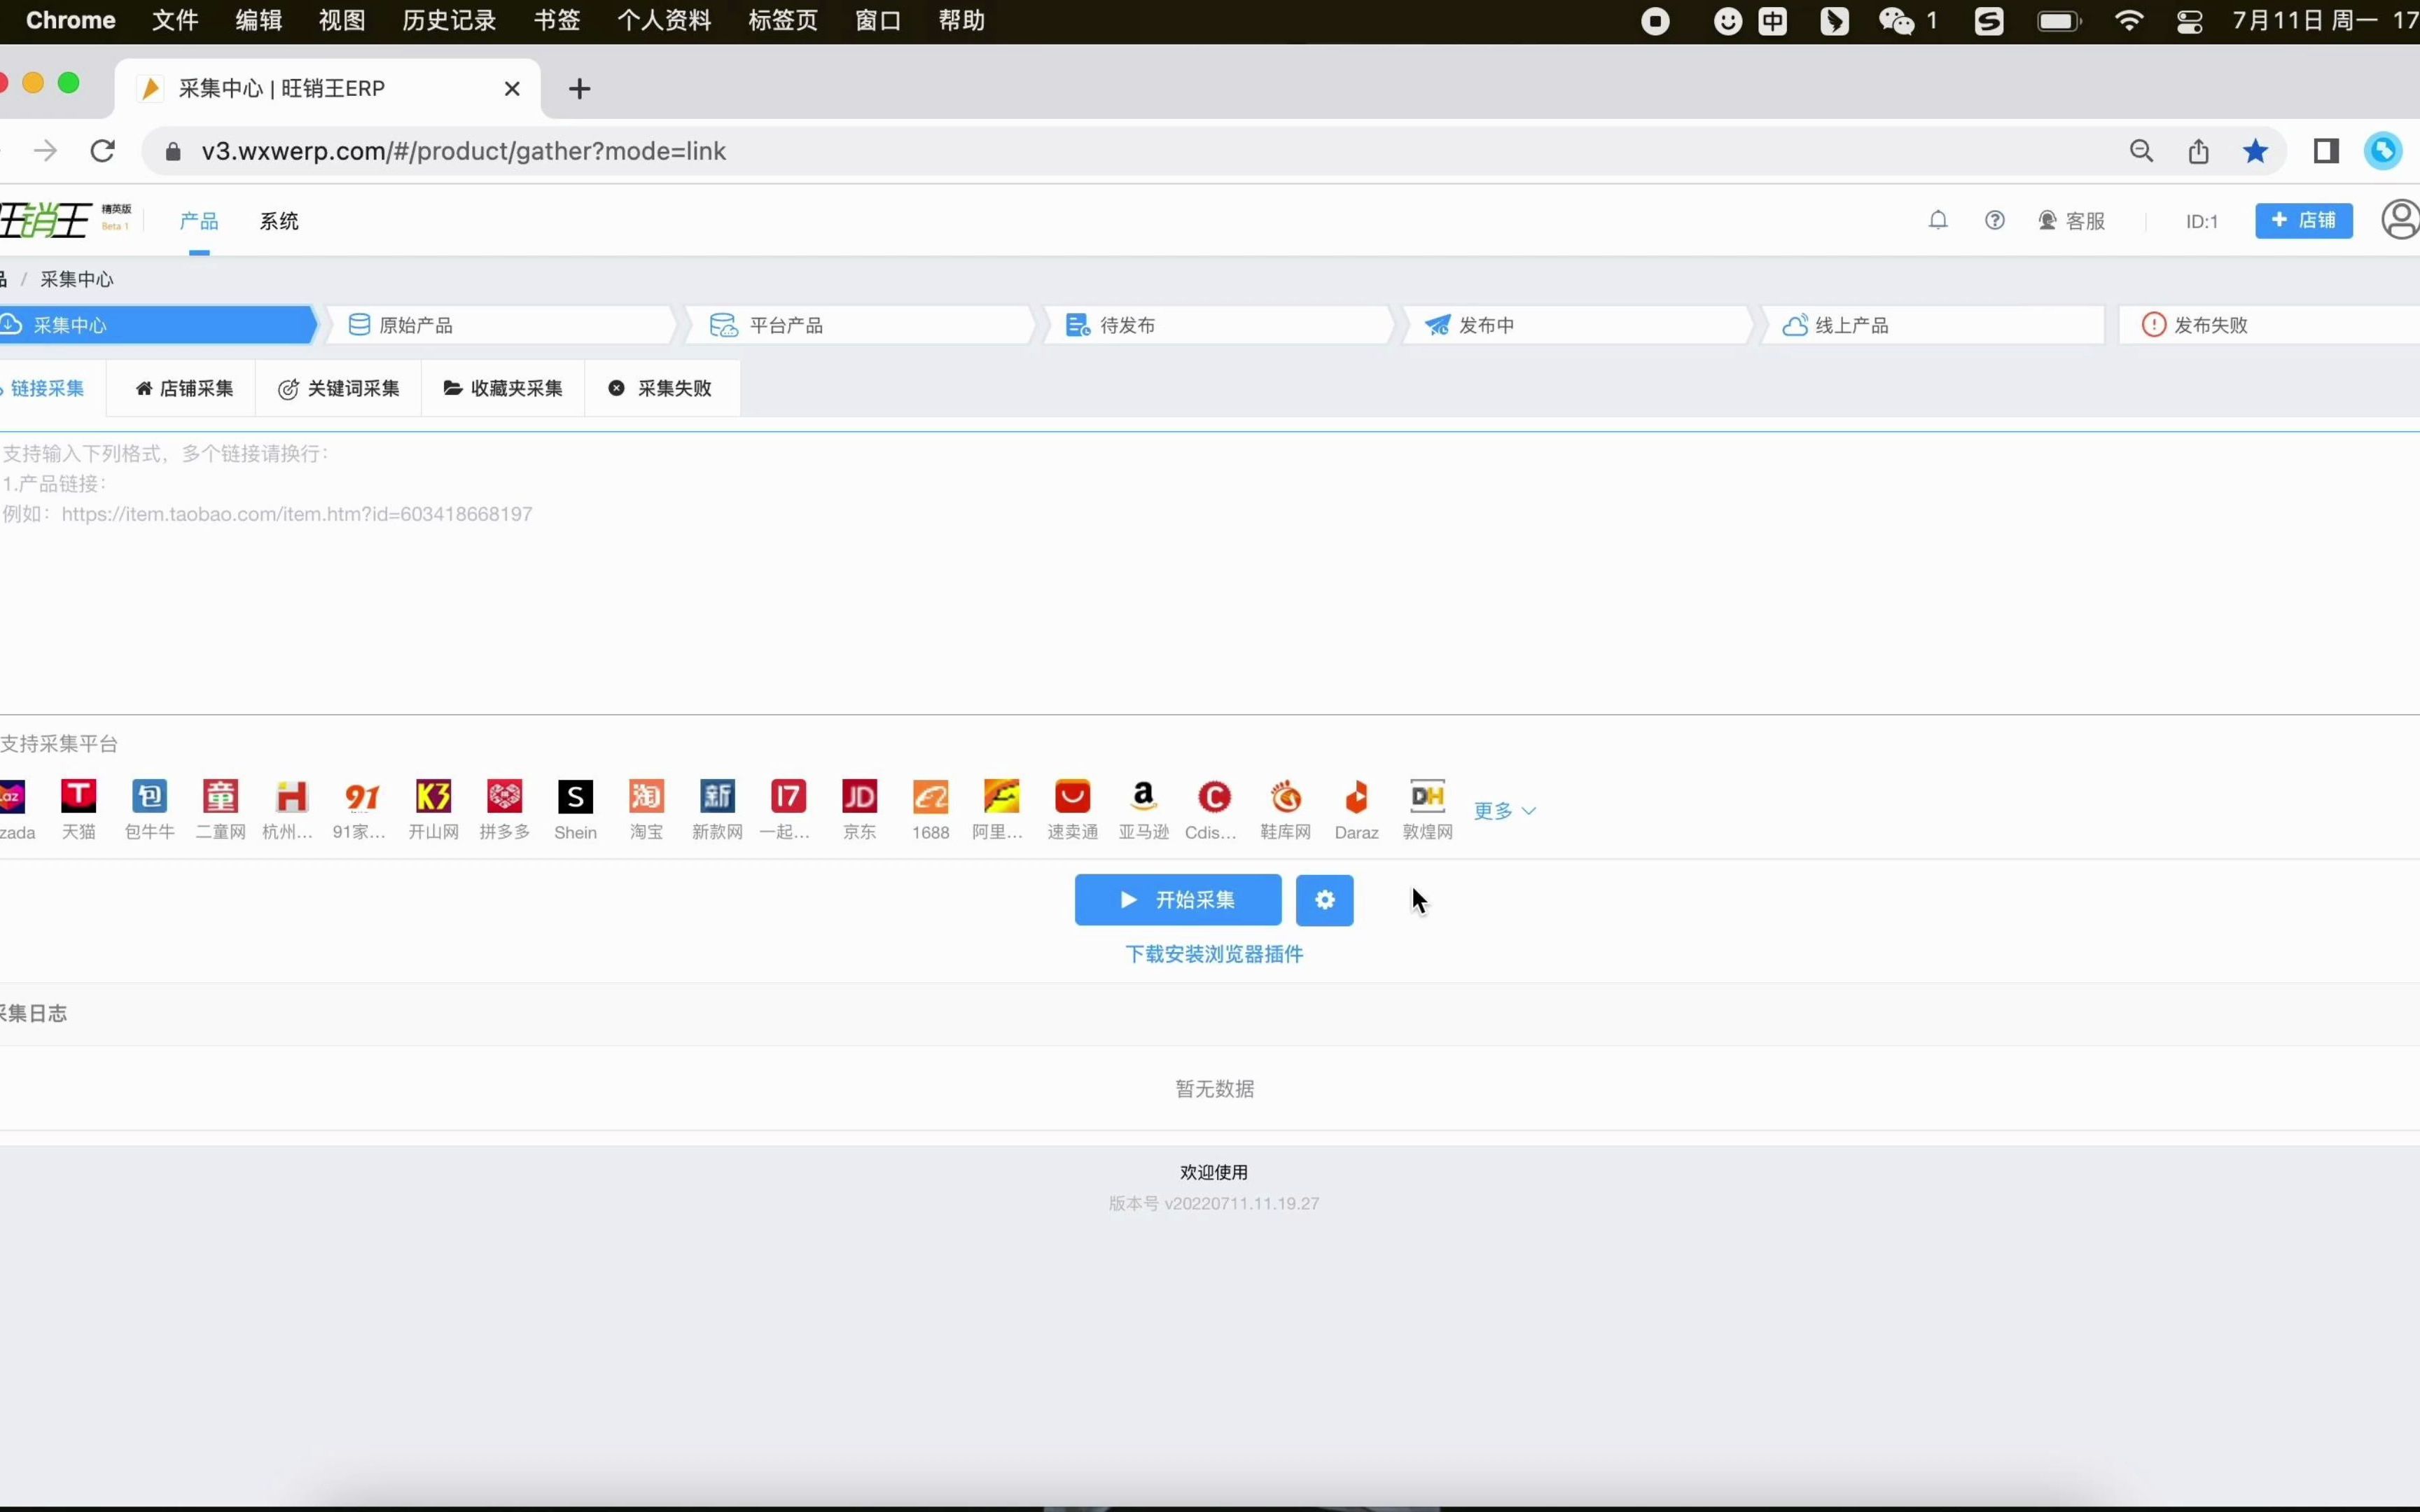The height and width of the screenshot is (1512, 2420).
Task: Go to the 平台产品 step
Action: tap(860, 325)
